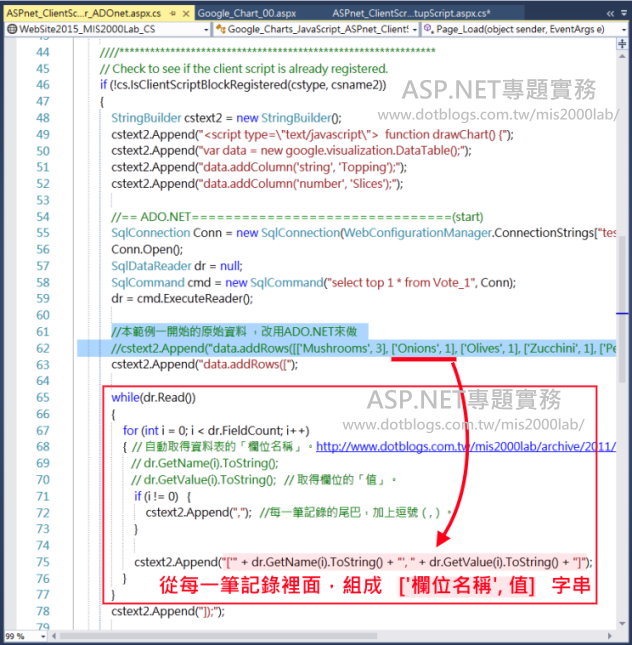632x645 pixels.
Task: Click 'SqlDataReader dr = null;' line
Action: point(177,266)
